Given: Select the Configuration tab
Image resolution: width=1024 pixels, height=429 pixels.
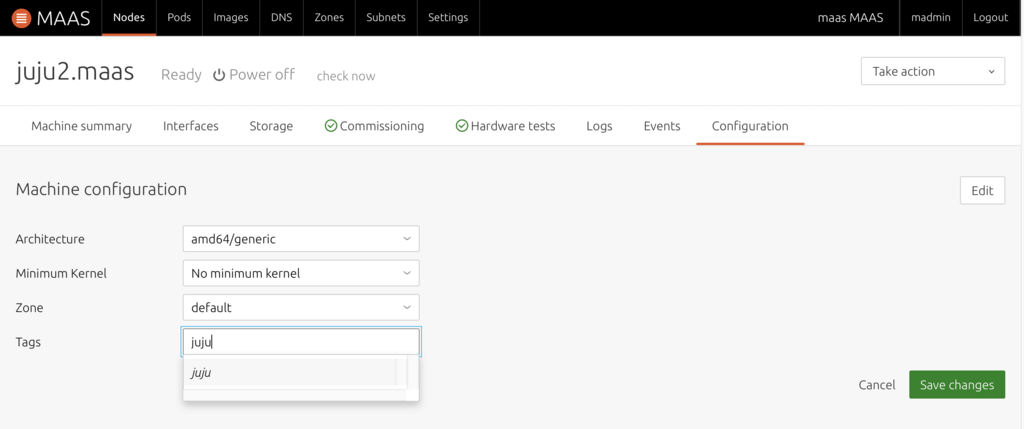Looking at the screenshot, I should coord(750,126).
